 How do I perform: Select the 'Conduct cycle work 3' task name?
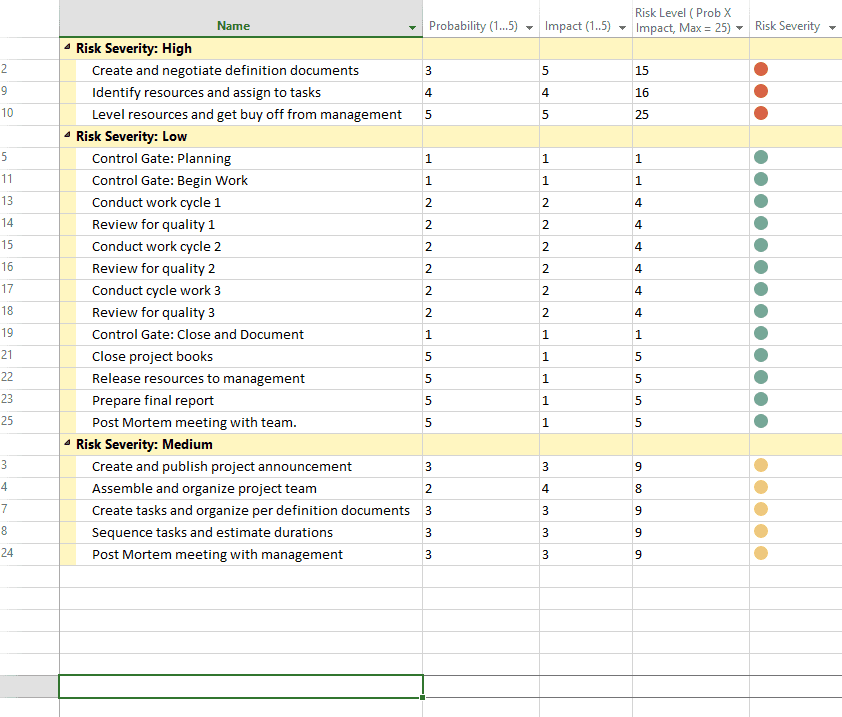pyautogui.click(x=156, y=291)
